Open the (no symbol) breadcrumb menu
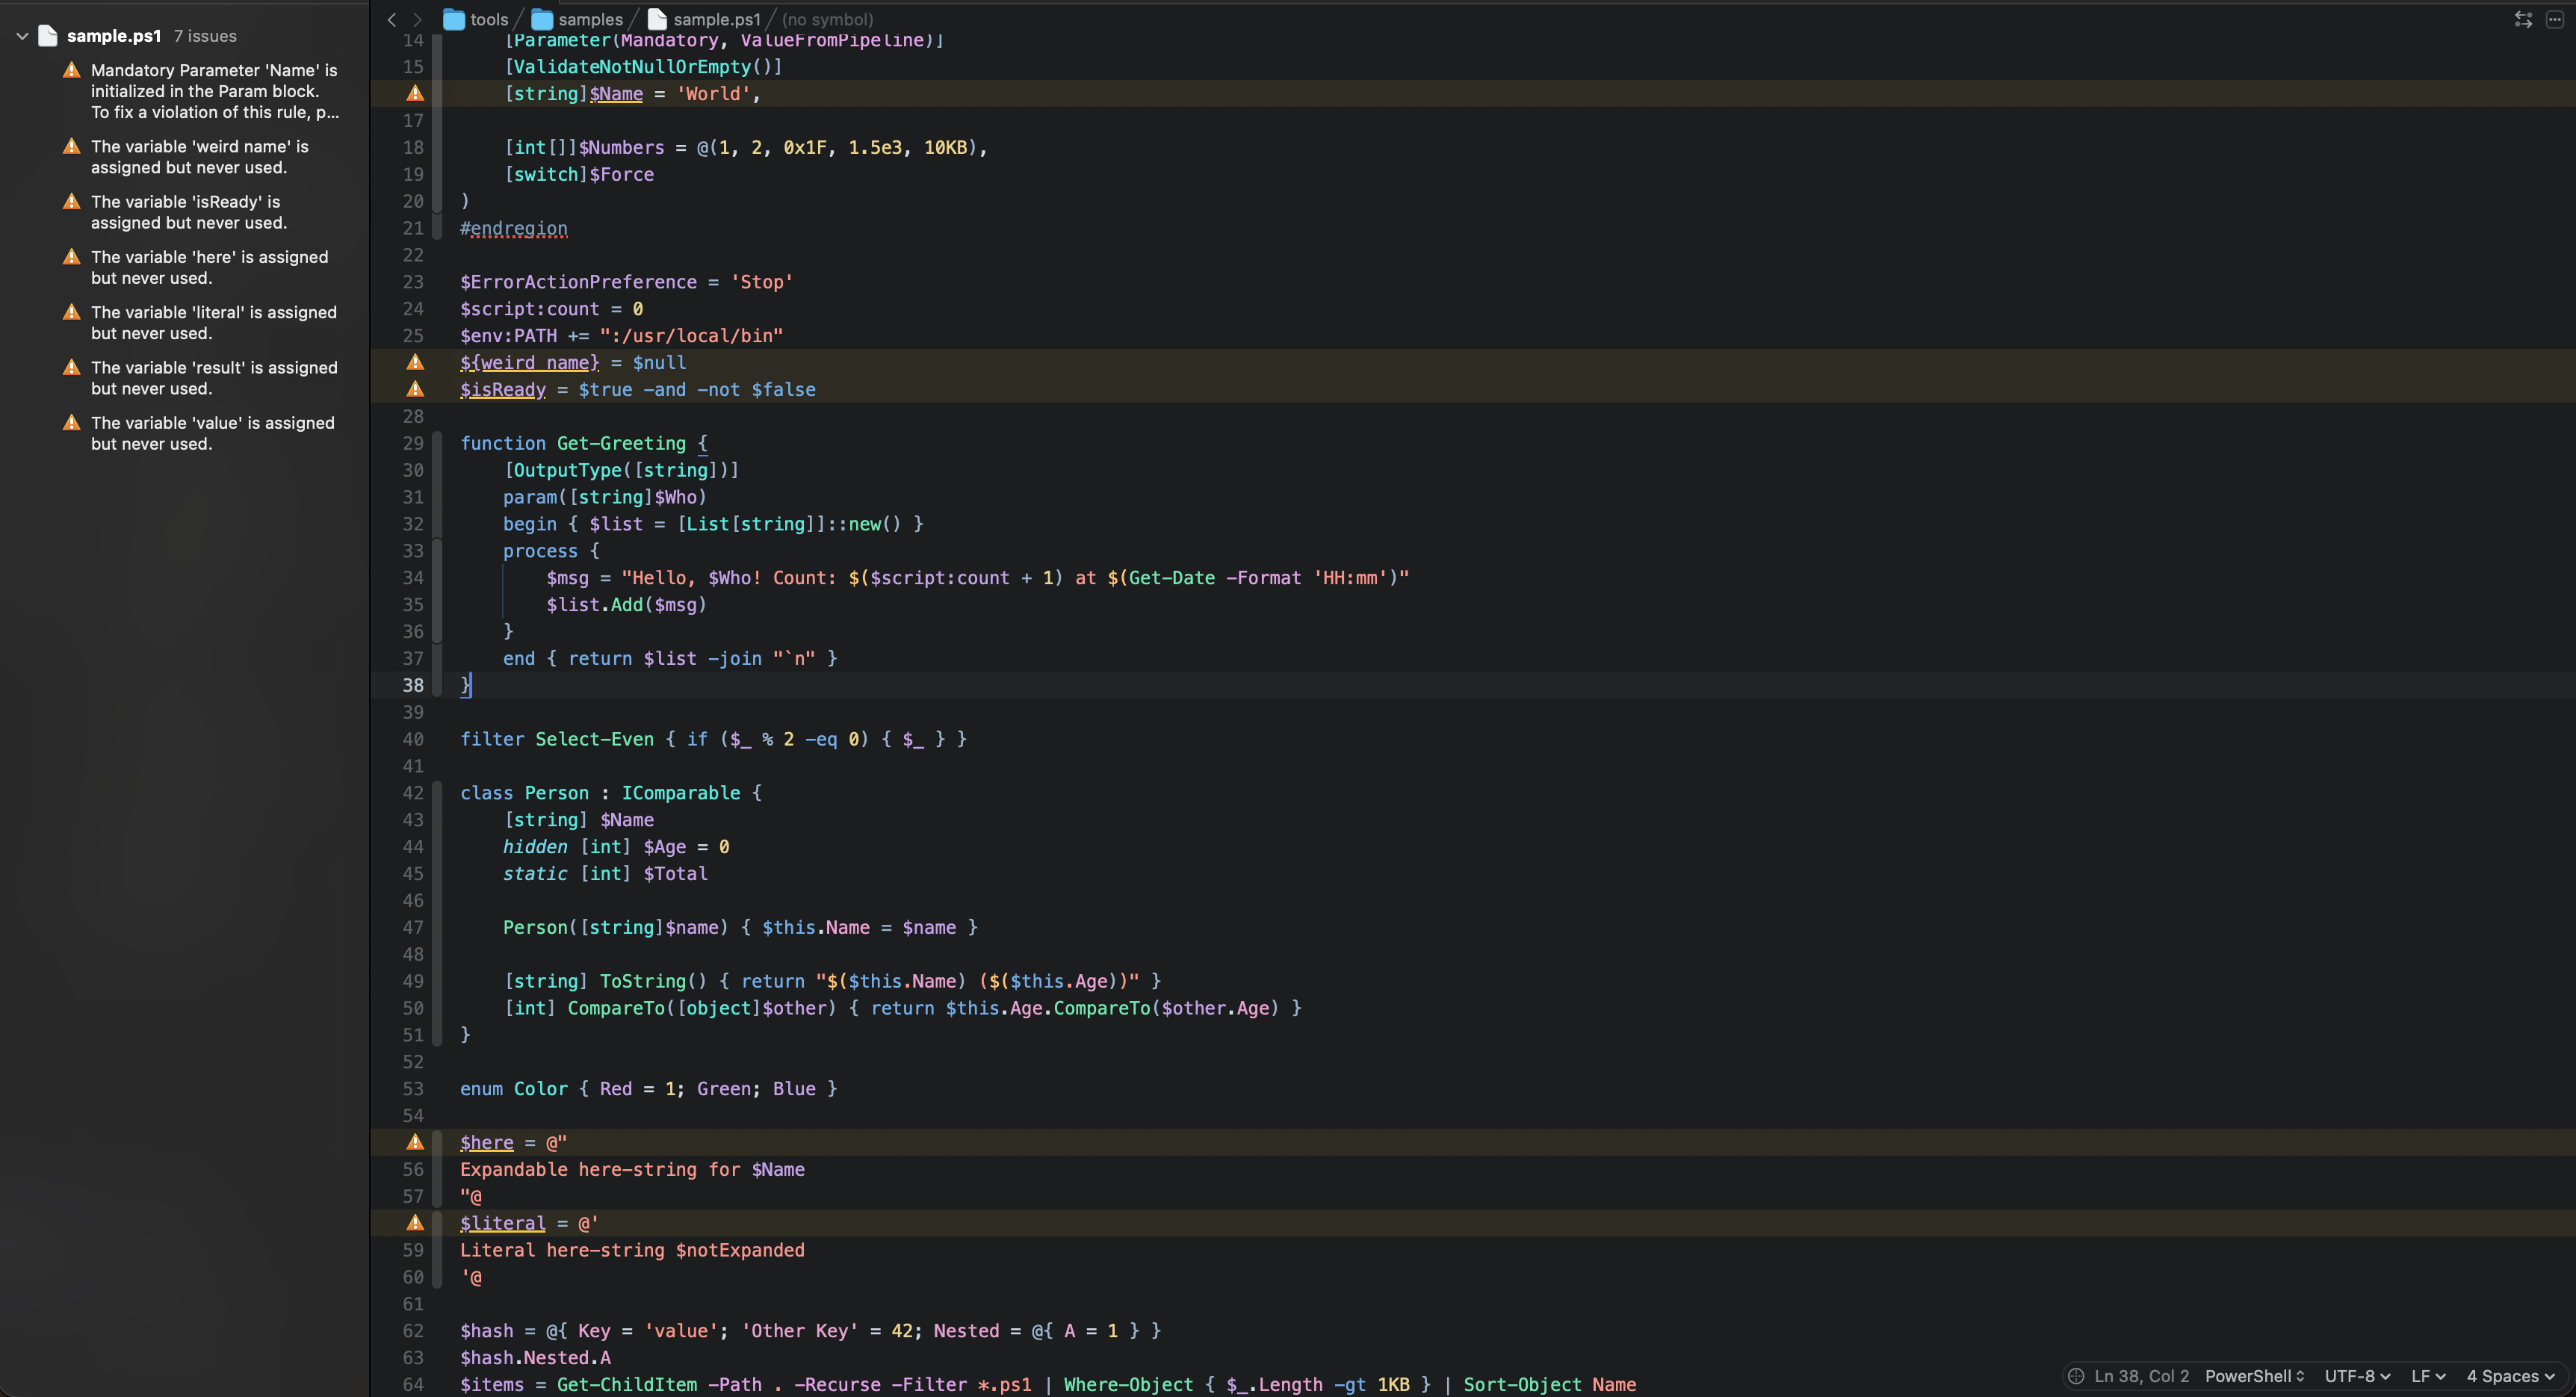The image size is (2576, 1397). click(x=827, y=19)
